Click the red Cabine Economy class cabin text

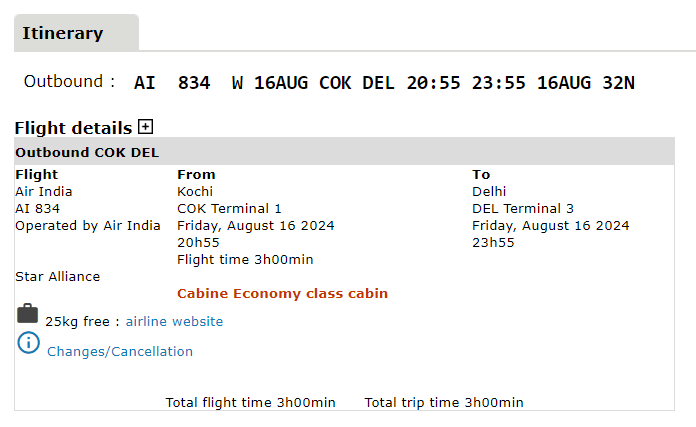282,294
